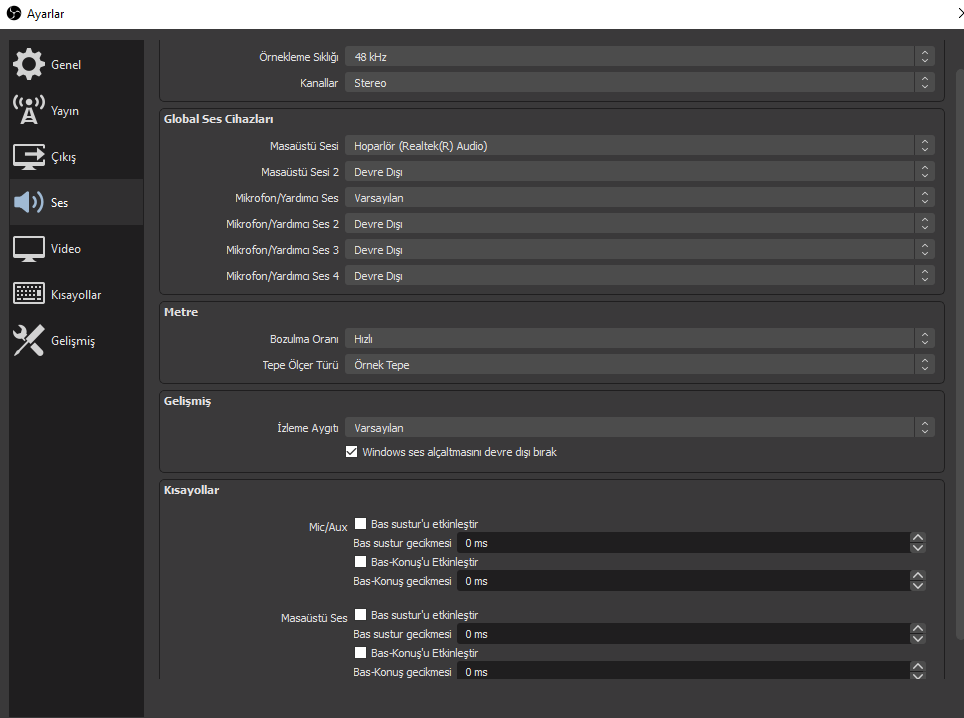Enable Mic/Aux Bas sustur'u etkinleştir checkbox
Image resolution: width=964 pixels, height=718 pixels.
coord(361,524)
